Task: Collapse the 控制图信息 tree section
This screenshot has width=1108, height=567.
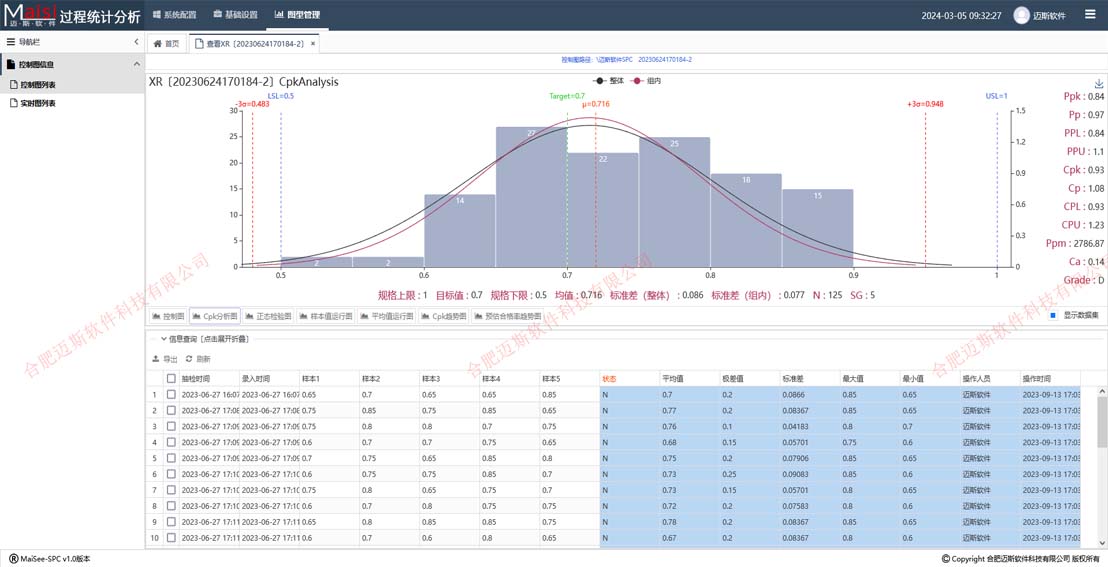Action: click(x=137, y=64)
